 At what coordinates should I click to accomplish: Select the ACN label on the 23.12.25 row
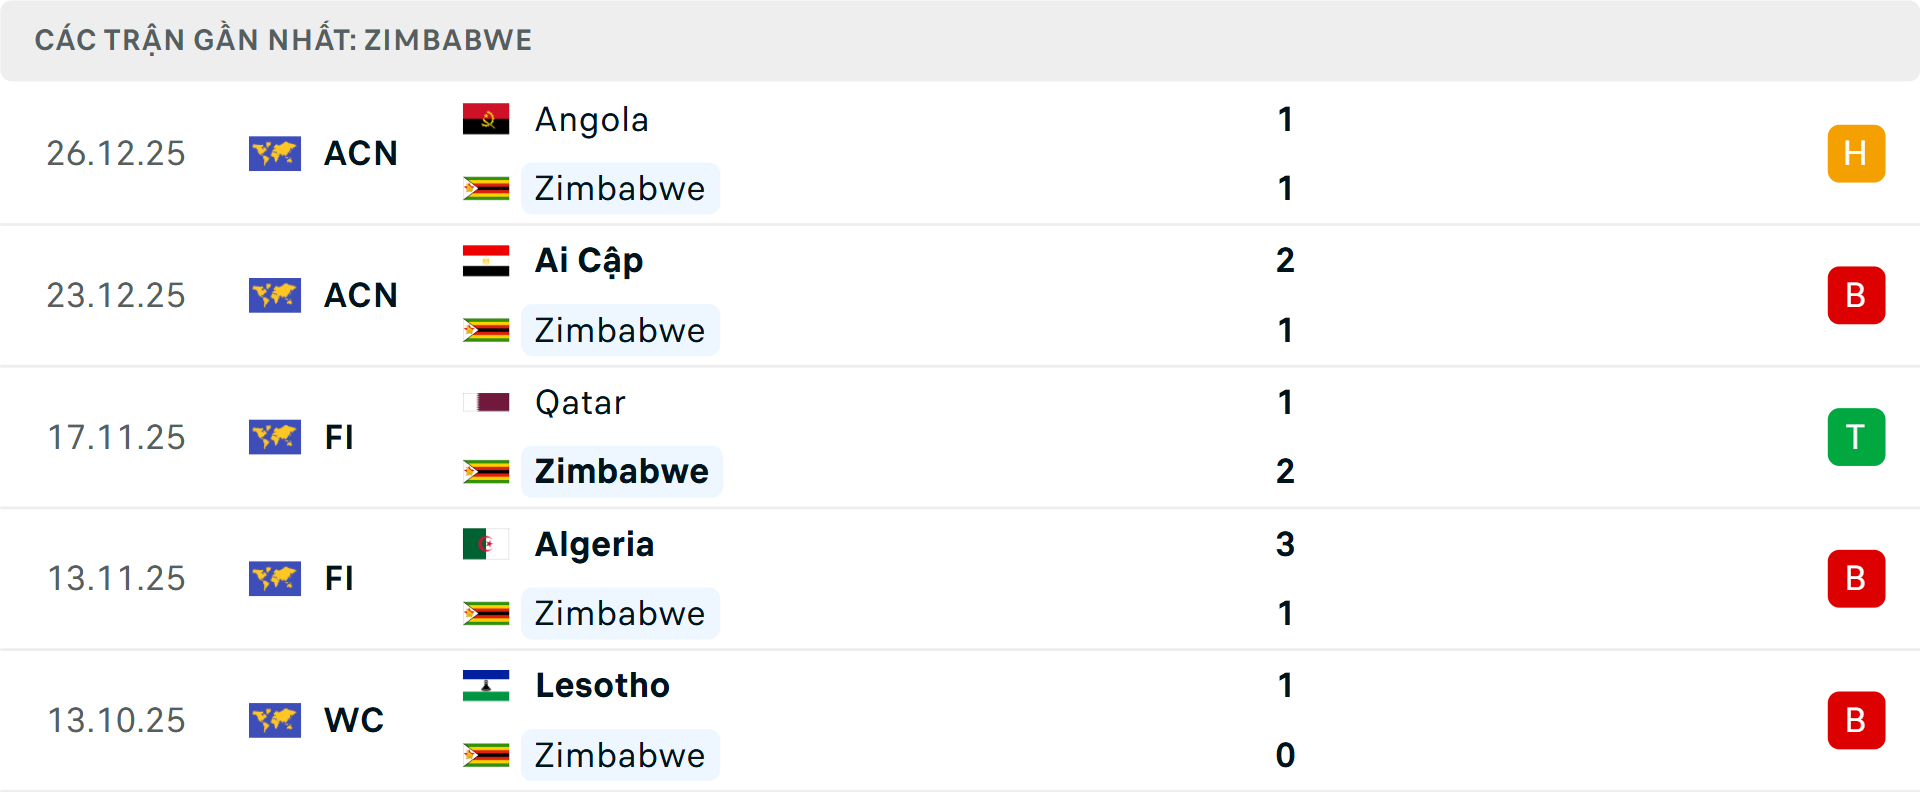coord(360,295)
